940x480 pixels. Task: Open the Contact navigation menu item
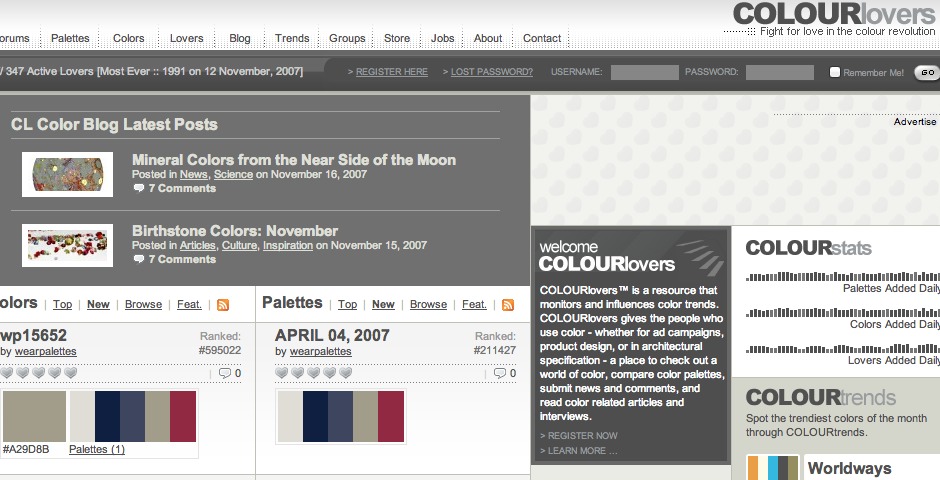tap(542, 38)
